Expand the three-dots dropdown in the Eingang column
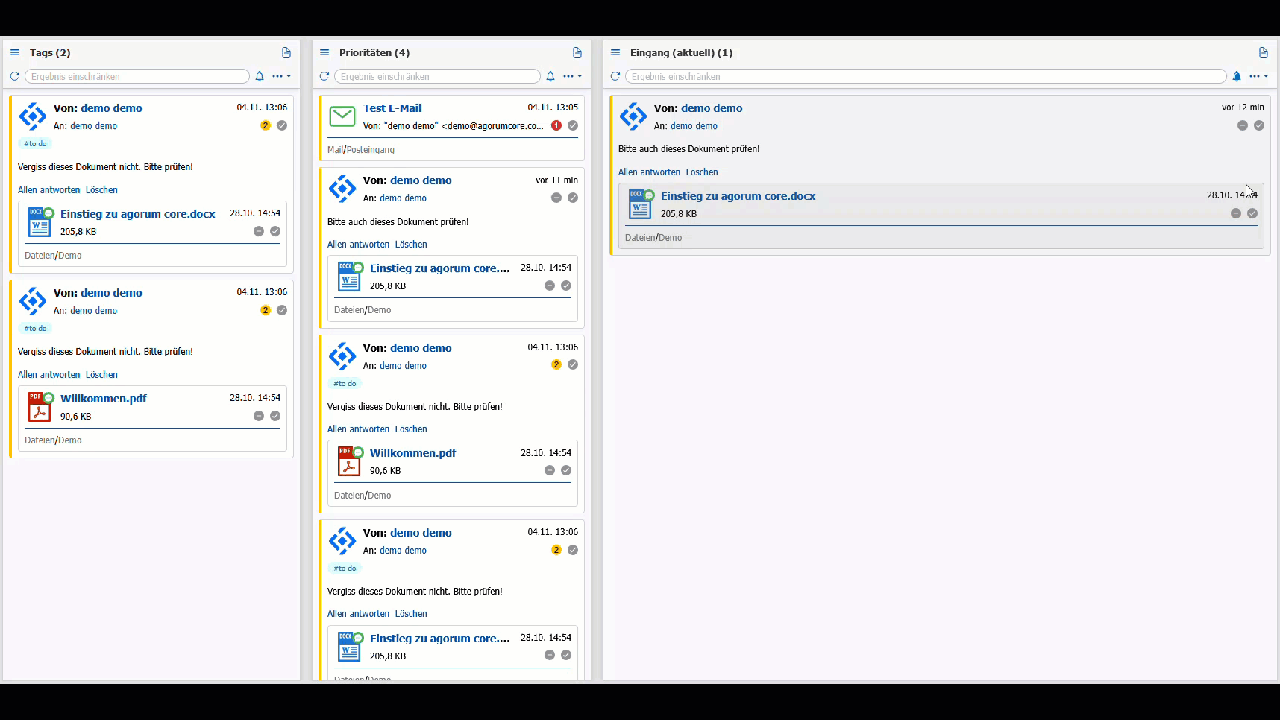 pos(1258,76)
